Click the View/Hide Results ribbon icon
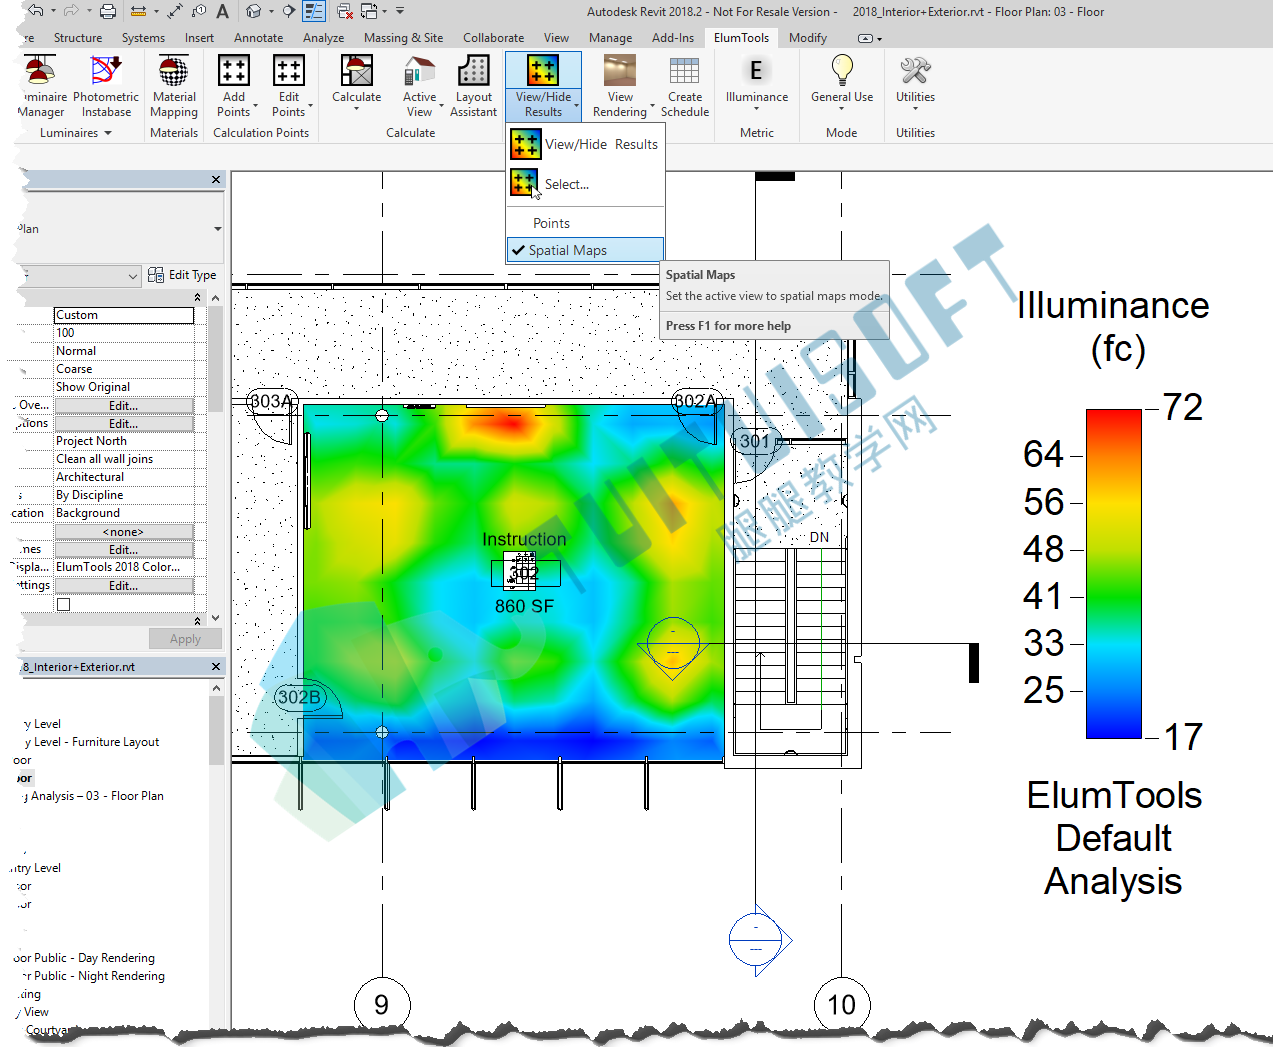Image resolution: width=1273 pixels, height=1047 pixels. click(x=543, y=71)
